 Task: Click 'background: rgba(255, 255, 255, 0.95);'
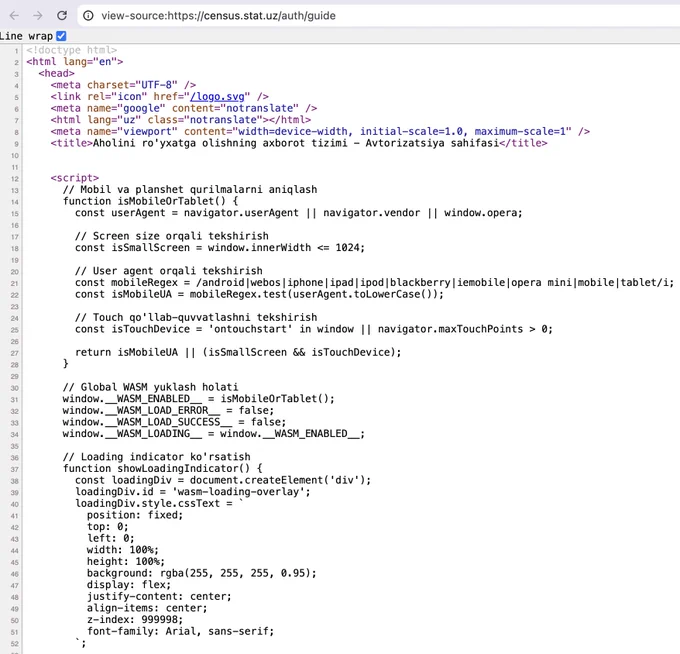(x=202, y=573)
